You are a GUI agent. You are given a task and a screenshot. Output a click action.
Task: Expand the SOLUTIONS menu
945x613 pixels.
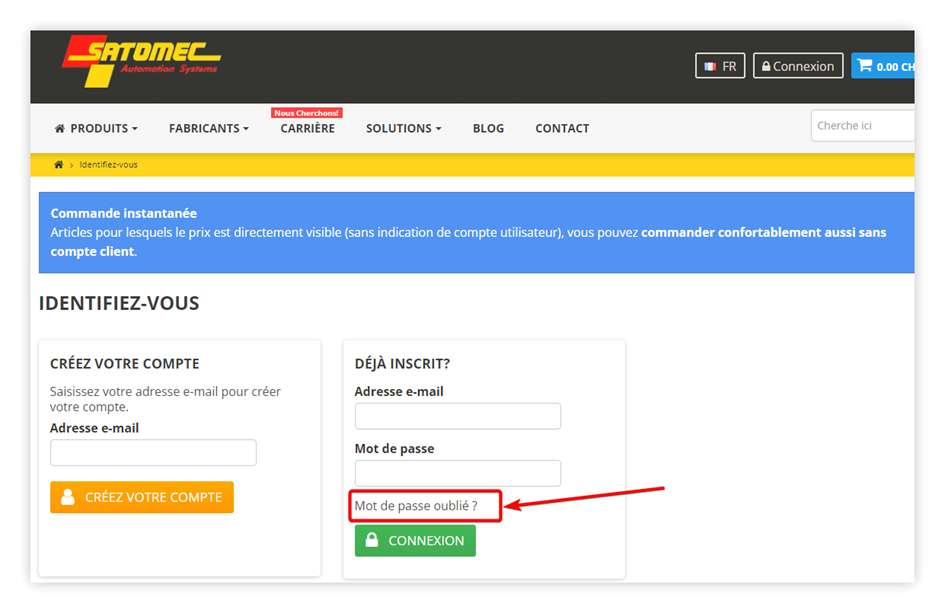403,128
